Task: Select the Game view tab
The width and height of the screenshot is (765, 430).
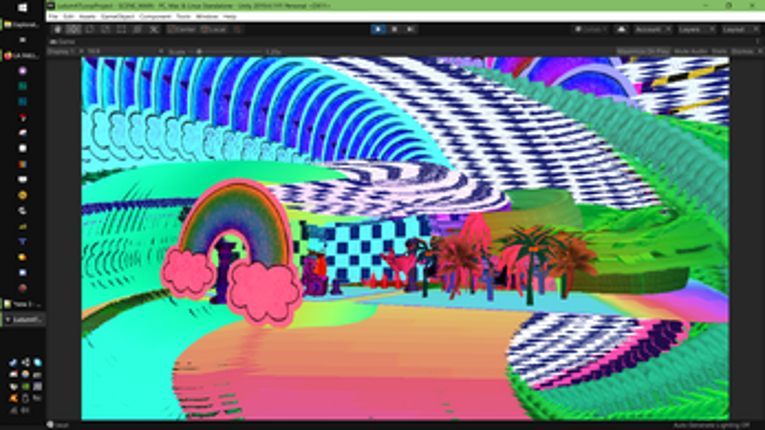Action: click(63, 42)
